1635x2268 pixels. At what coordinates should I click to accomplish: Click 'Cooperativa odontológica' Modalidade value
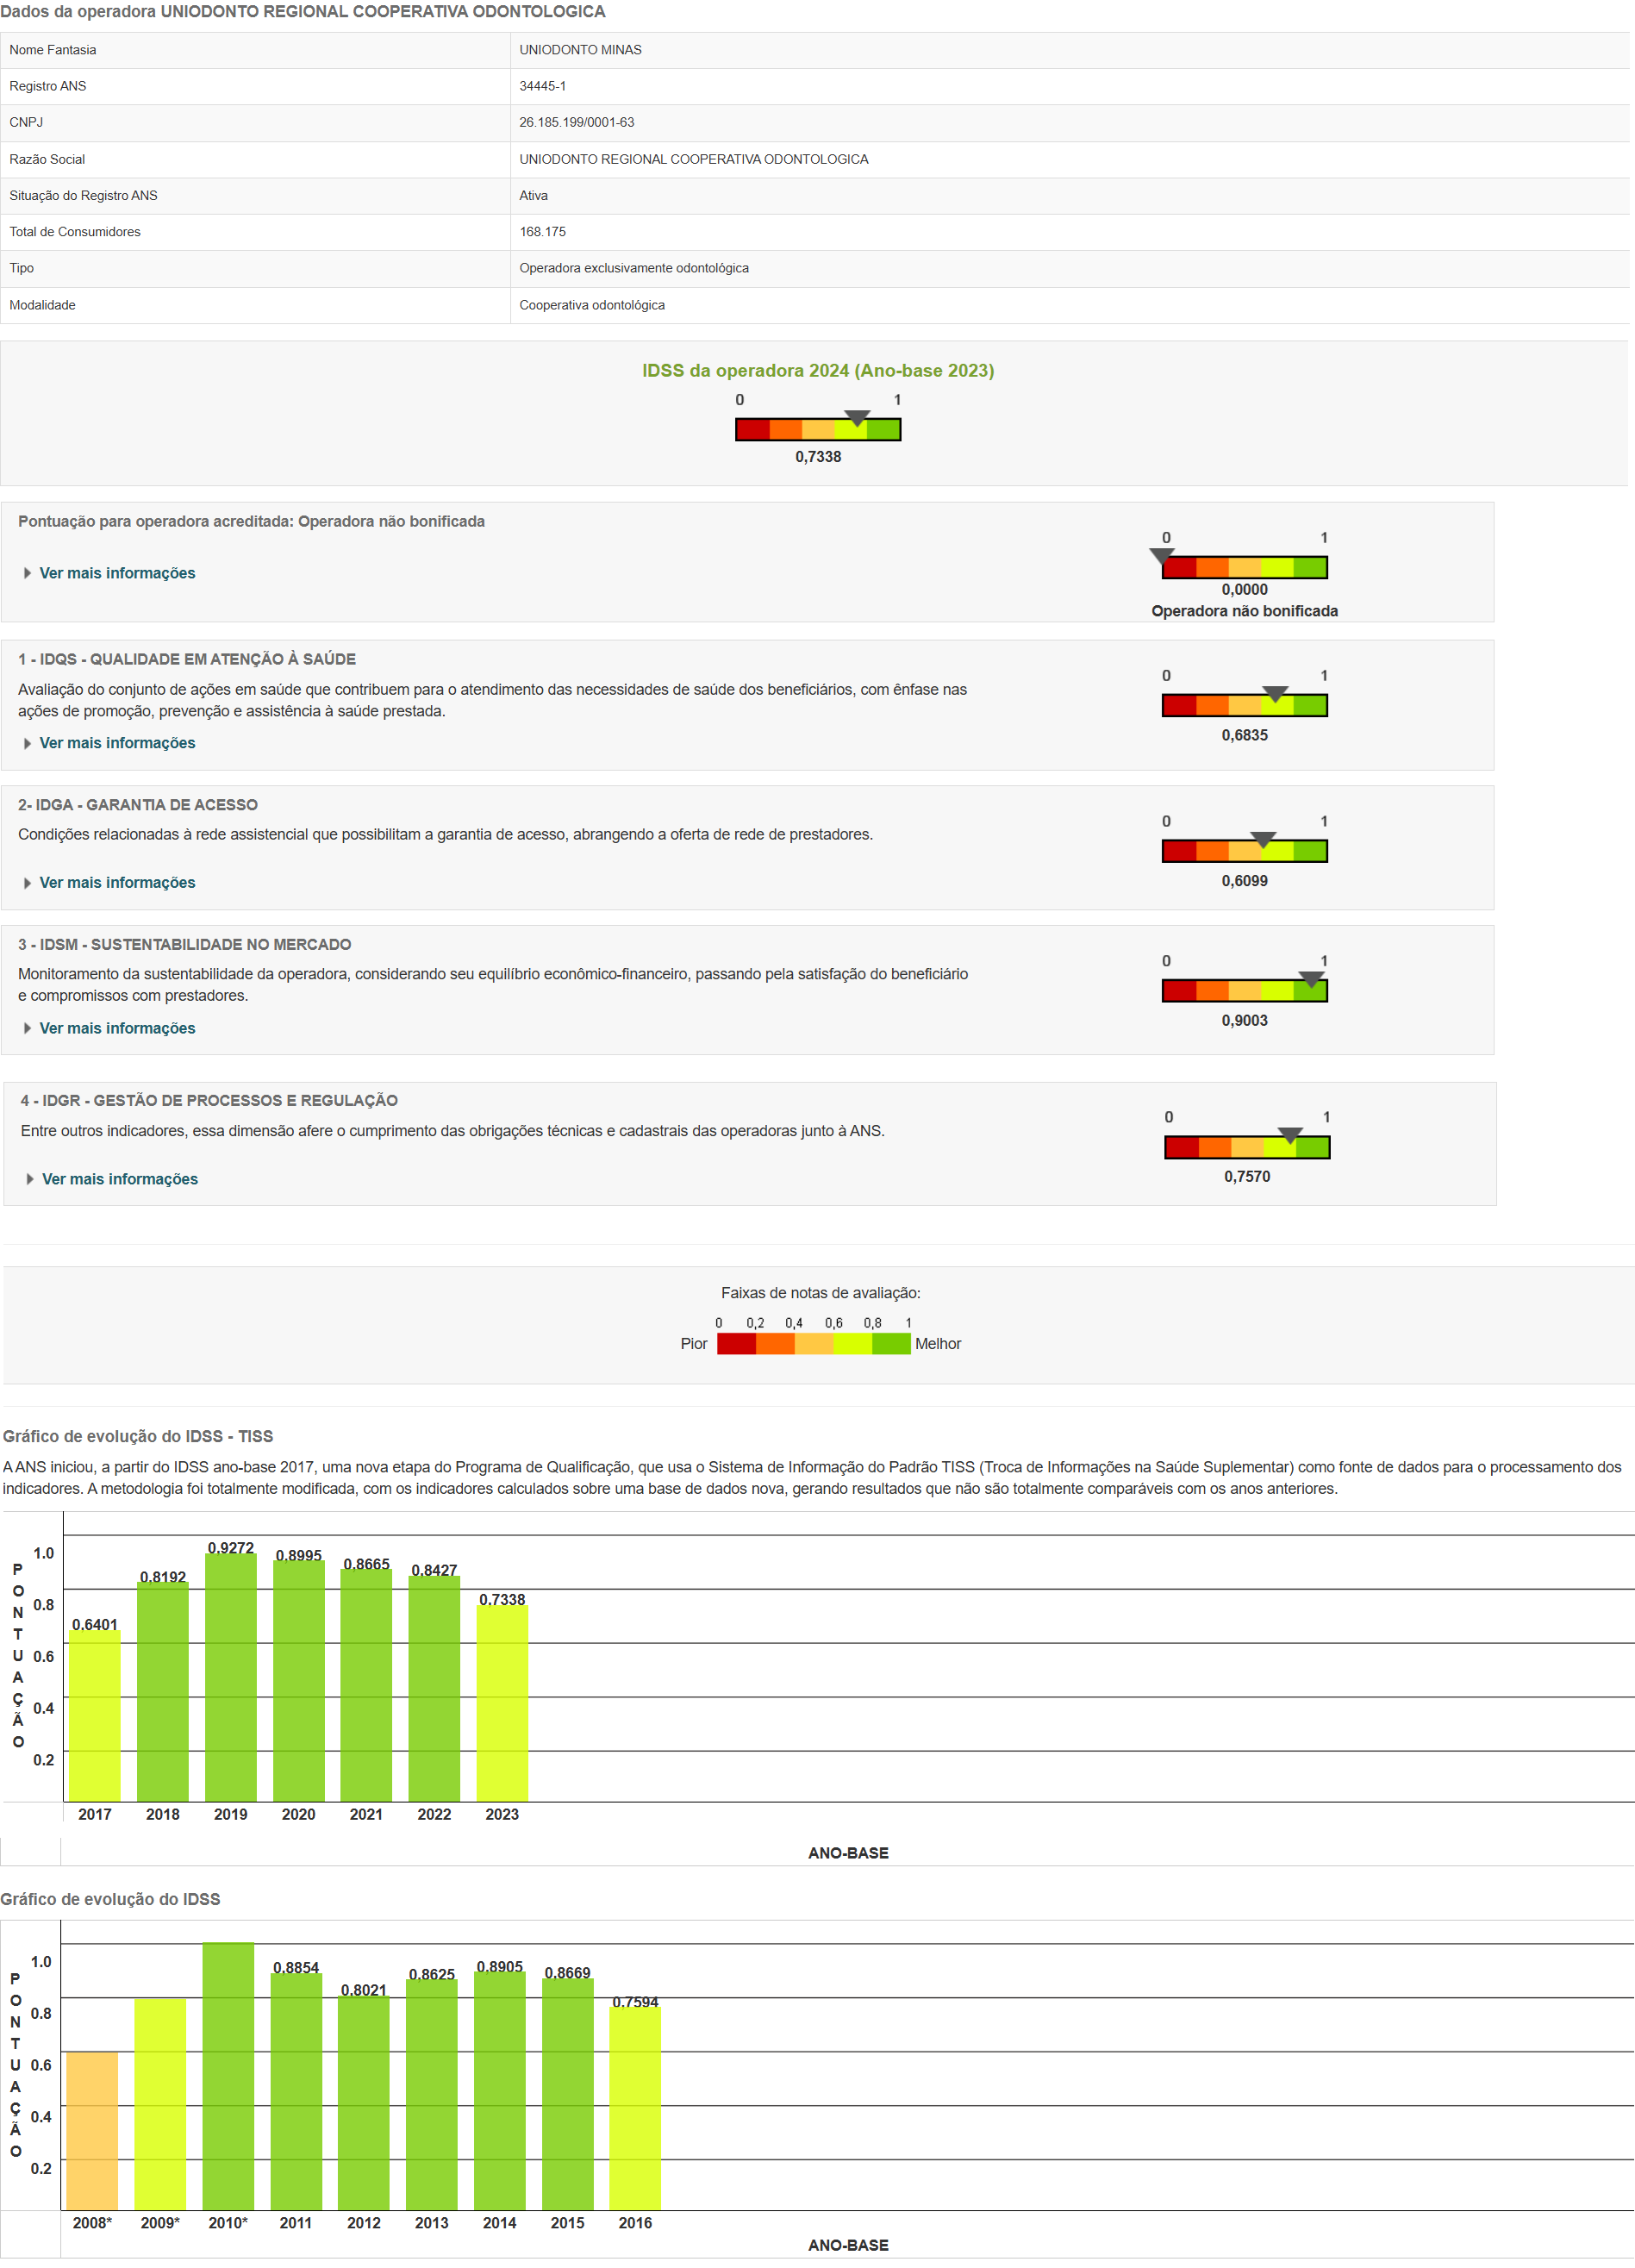pyautogui.click(x=592, y=305)
